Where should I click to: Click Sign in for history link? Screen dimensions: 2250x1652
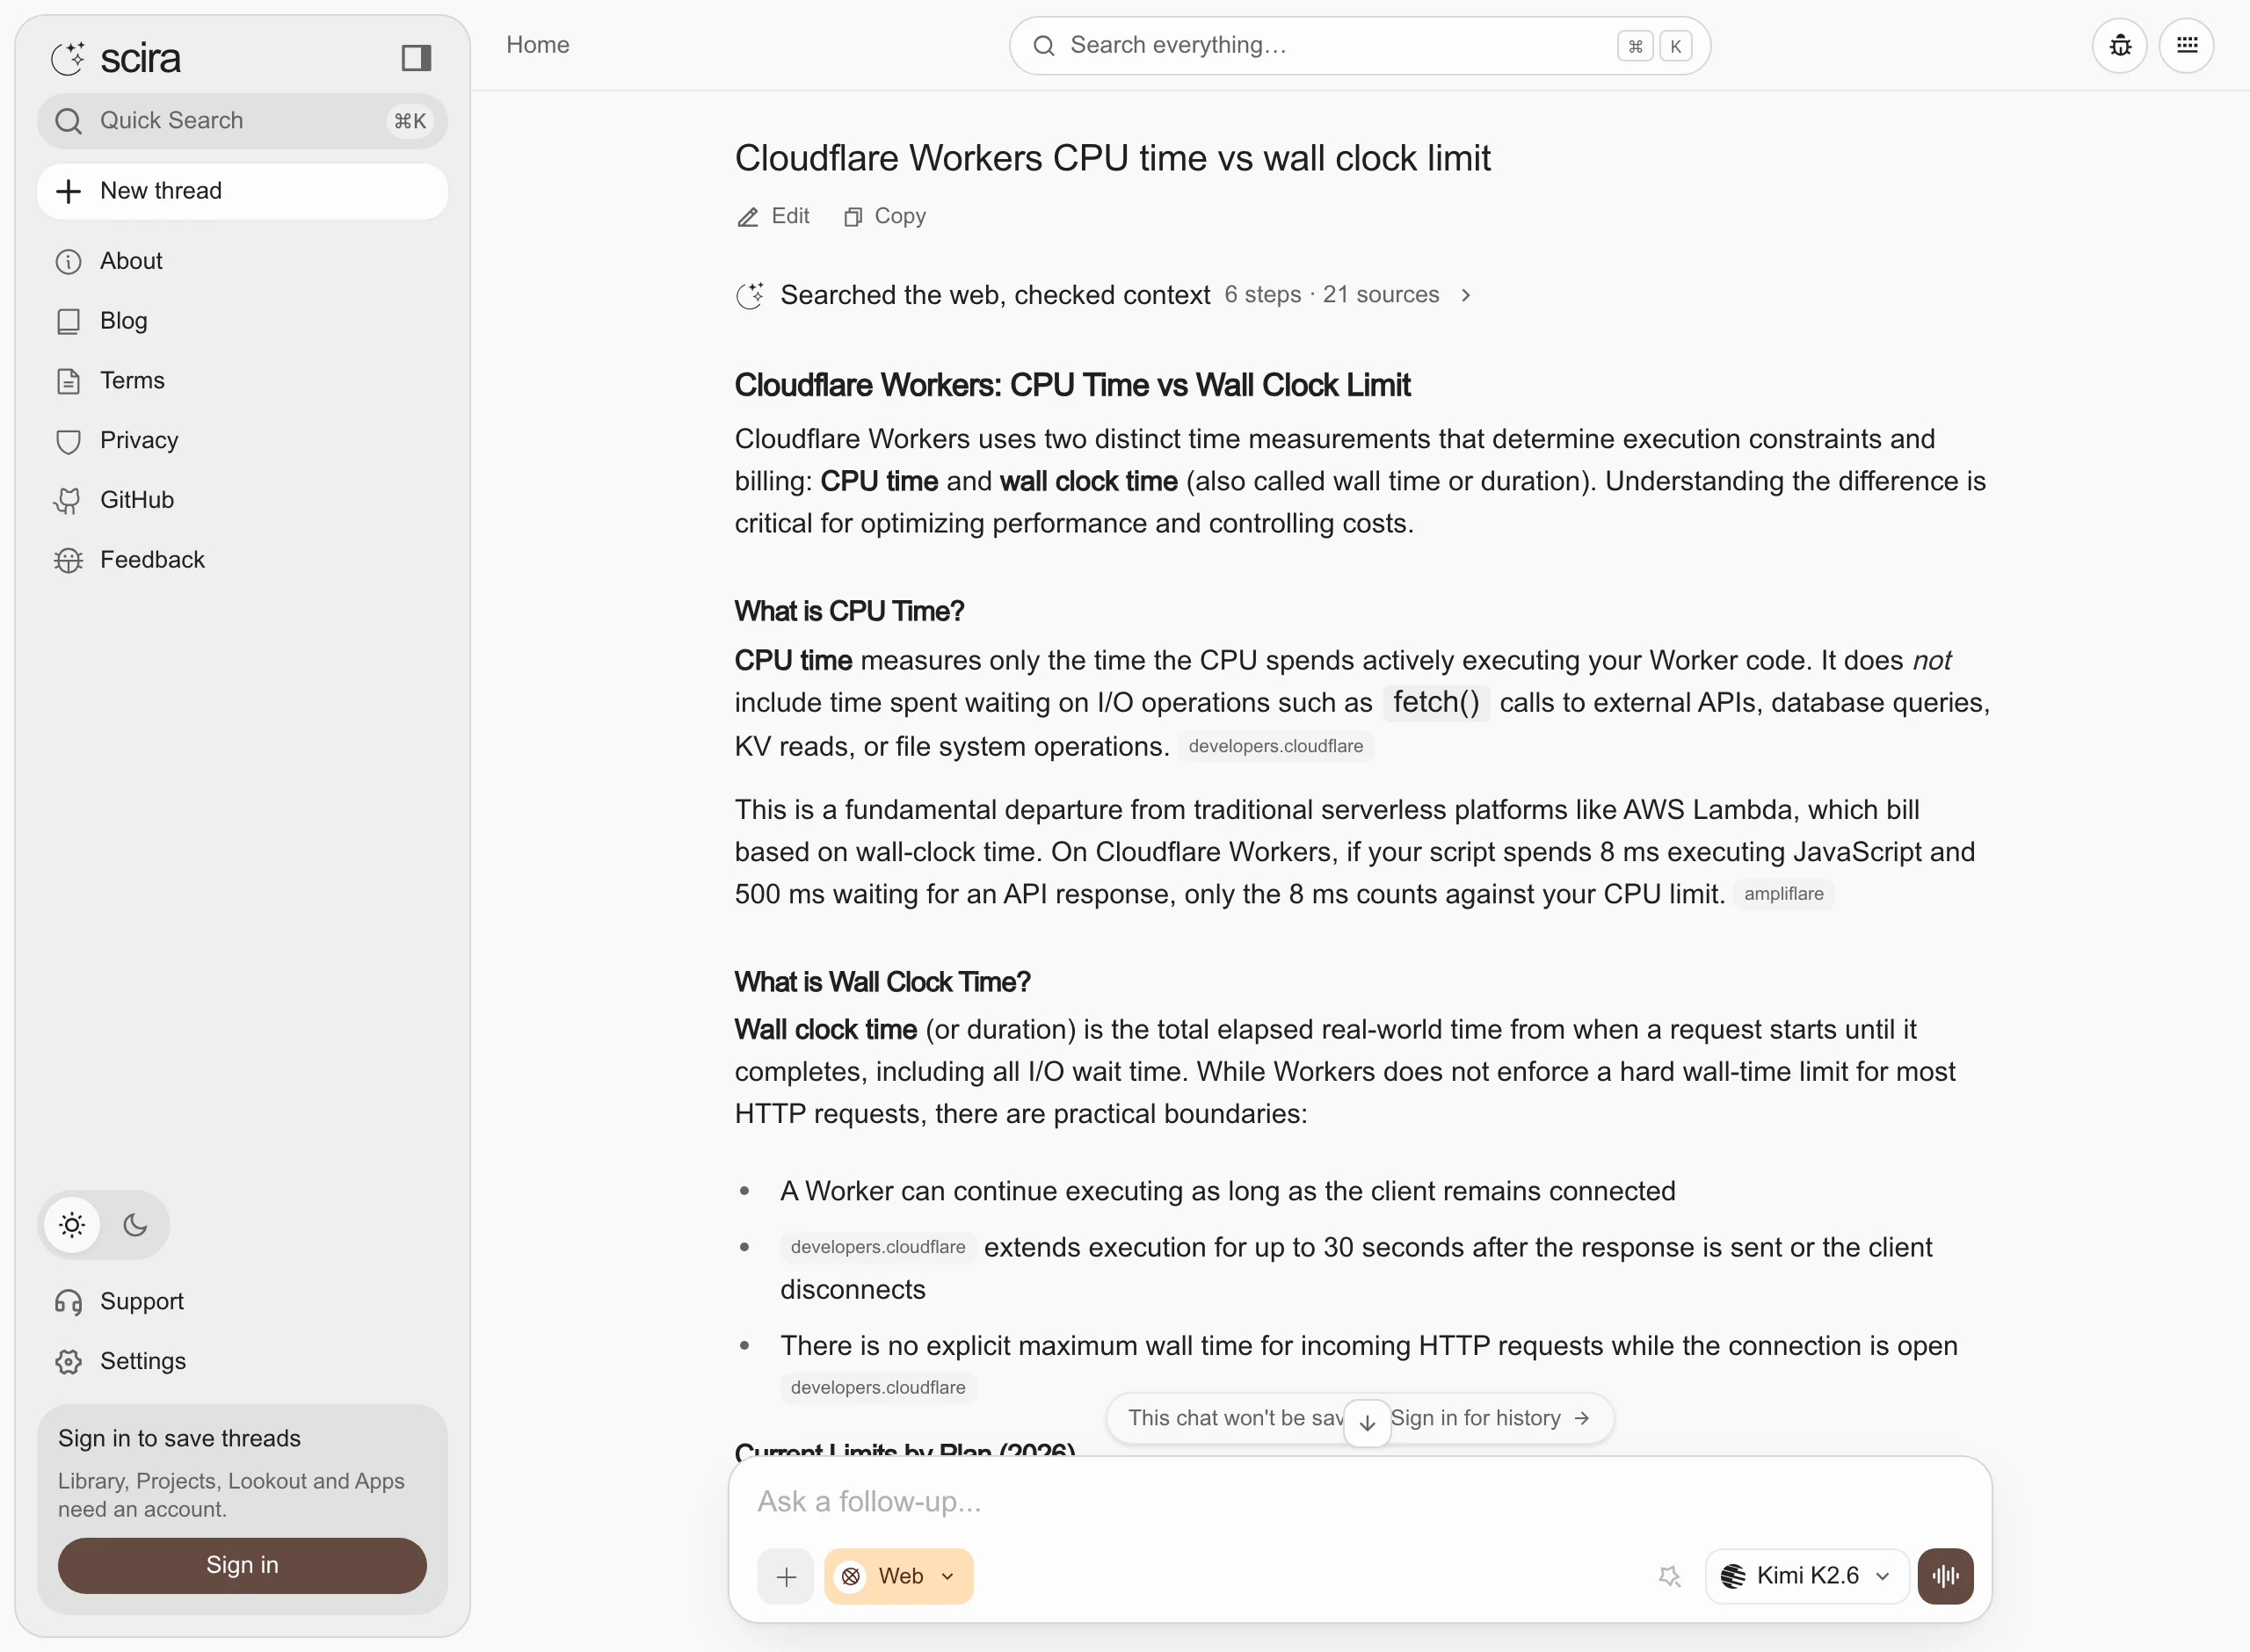coord(1489,1418)
